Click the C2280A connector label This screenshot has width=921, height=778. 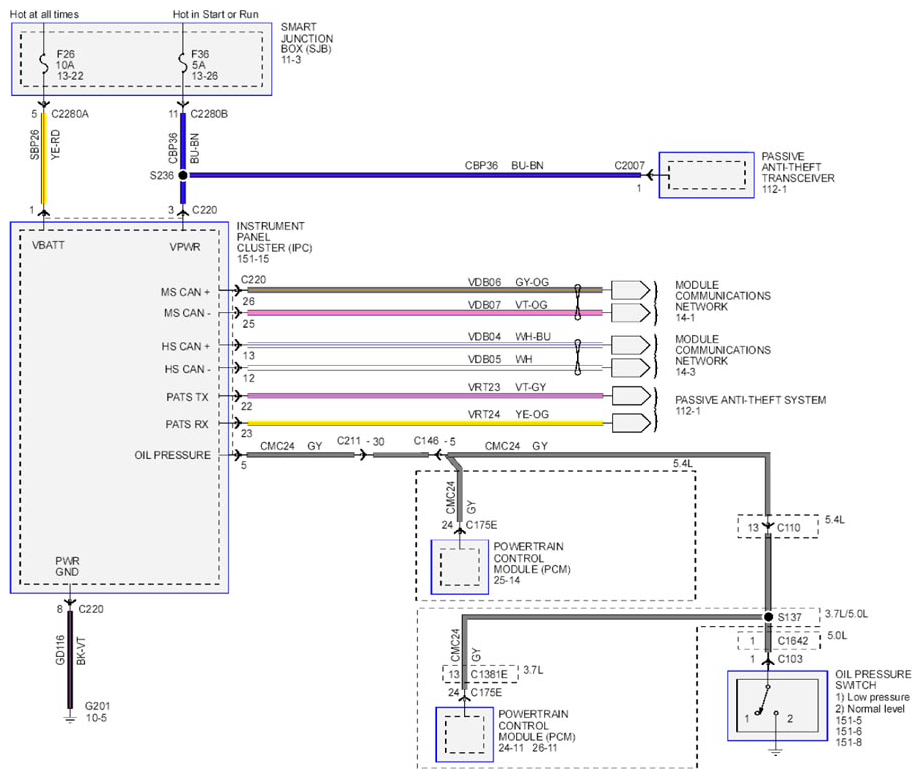pyautogui.click(x=70, y=114)
